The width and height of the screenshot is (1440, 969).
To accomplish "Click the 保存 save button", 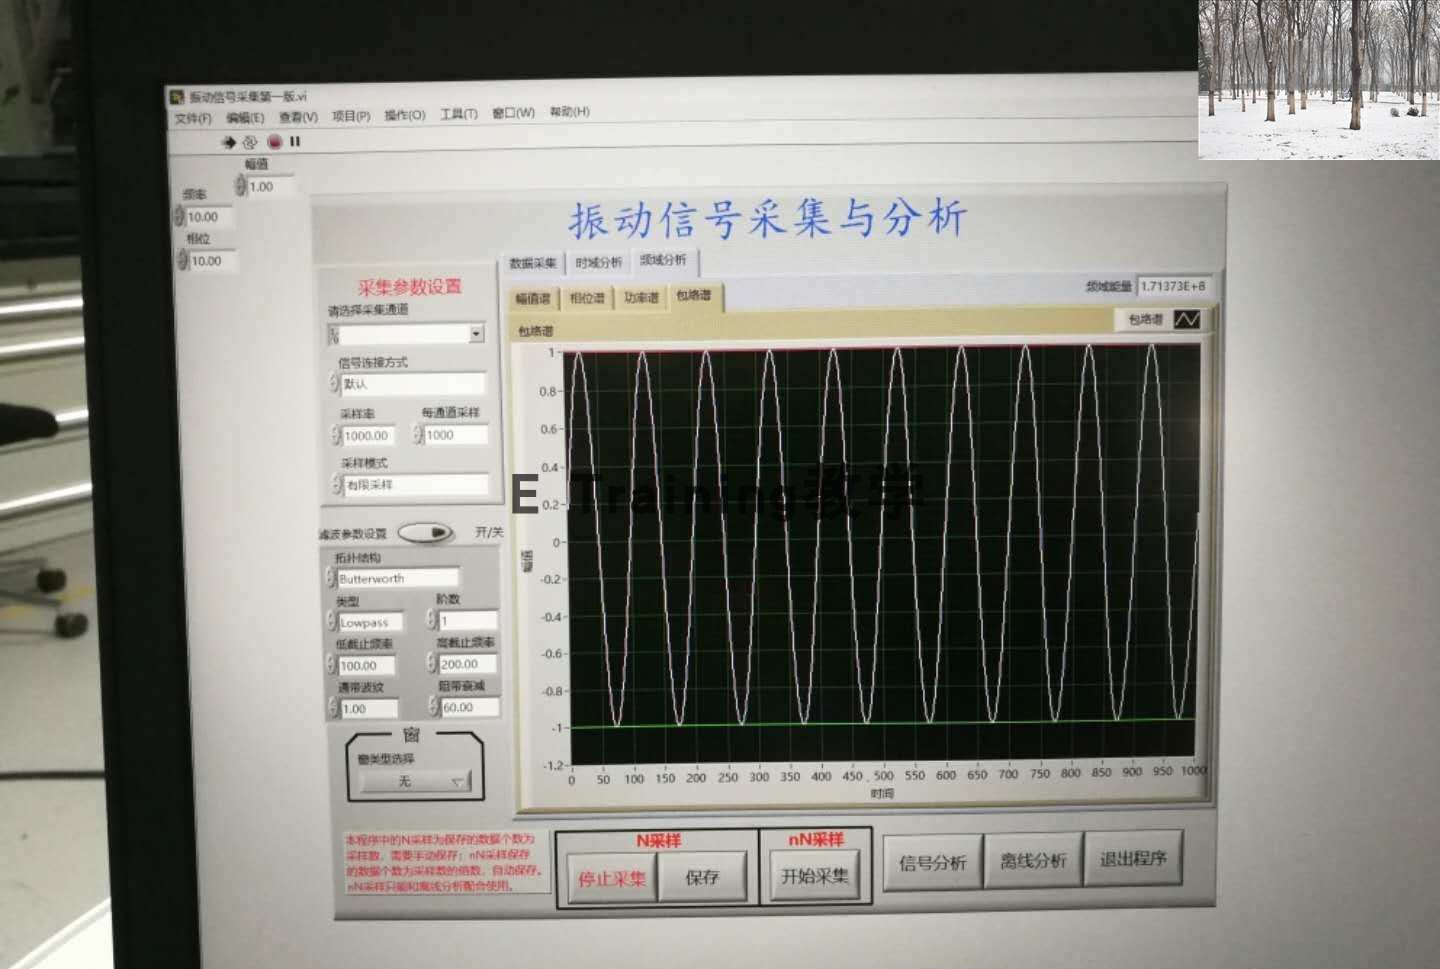I will point(705,874).
